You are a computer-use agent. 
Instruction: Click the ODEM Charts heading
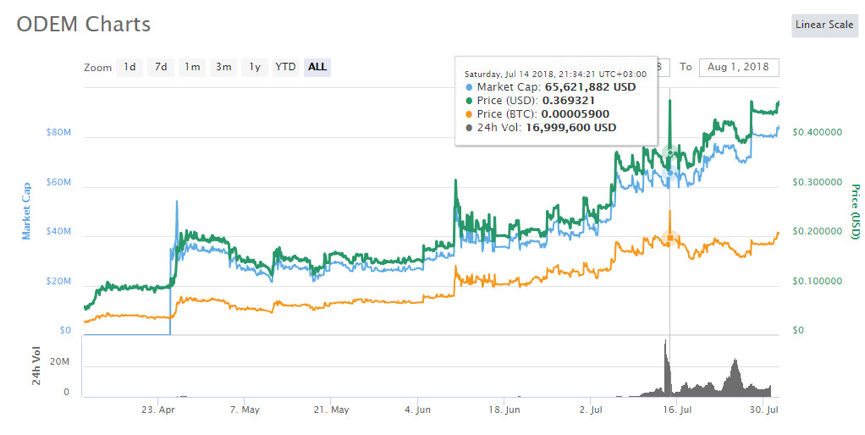[x=83, y=25]
